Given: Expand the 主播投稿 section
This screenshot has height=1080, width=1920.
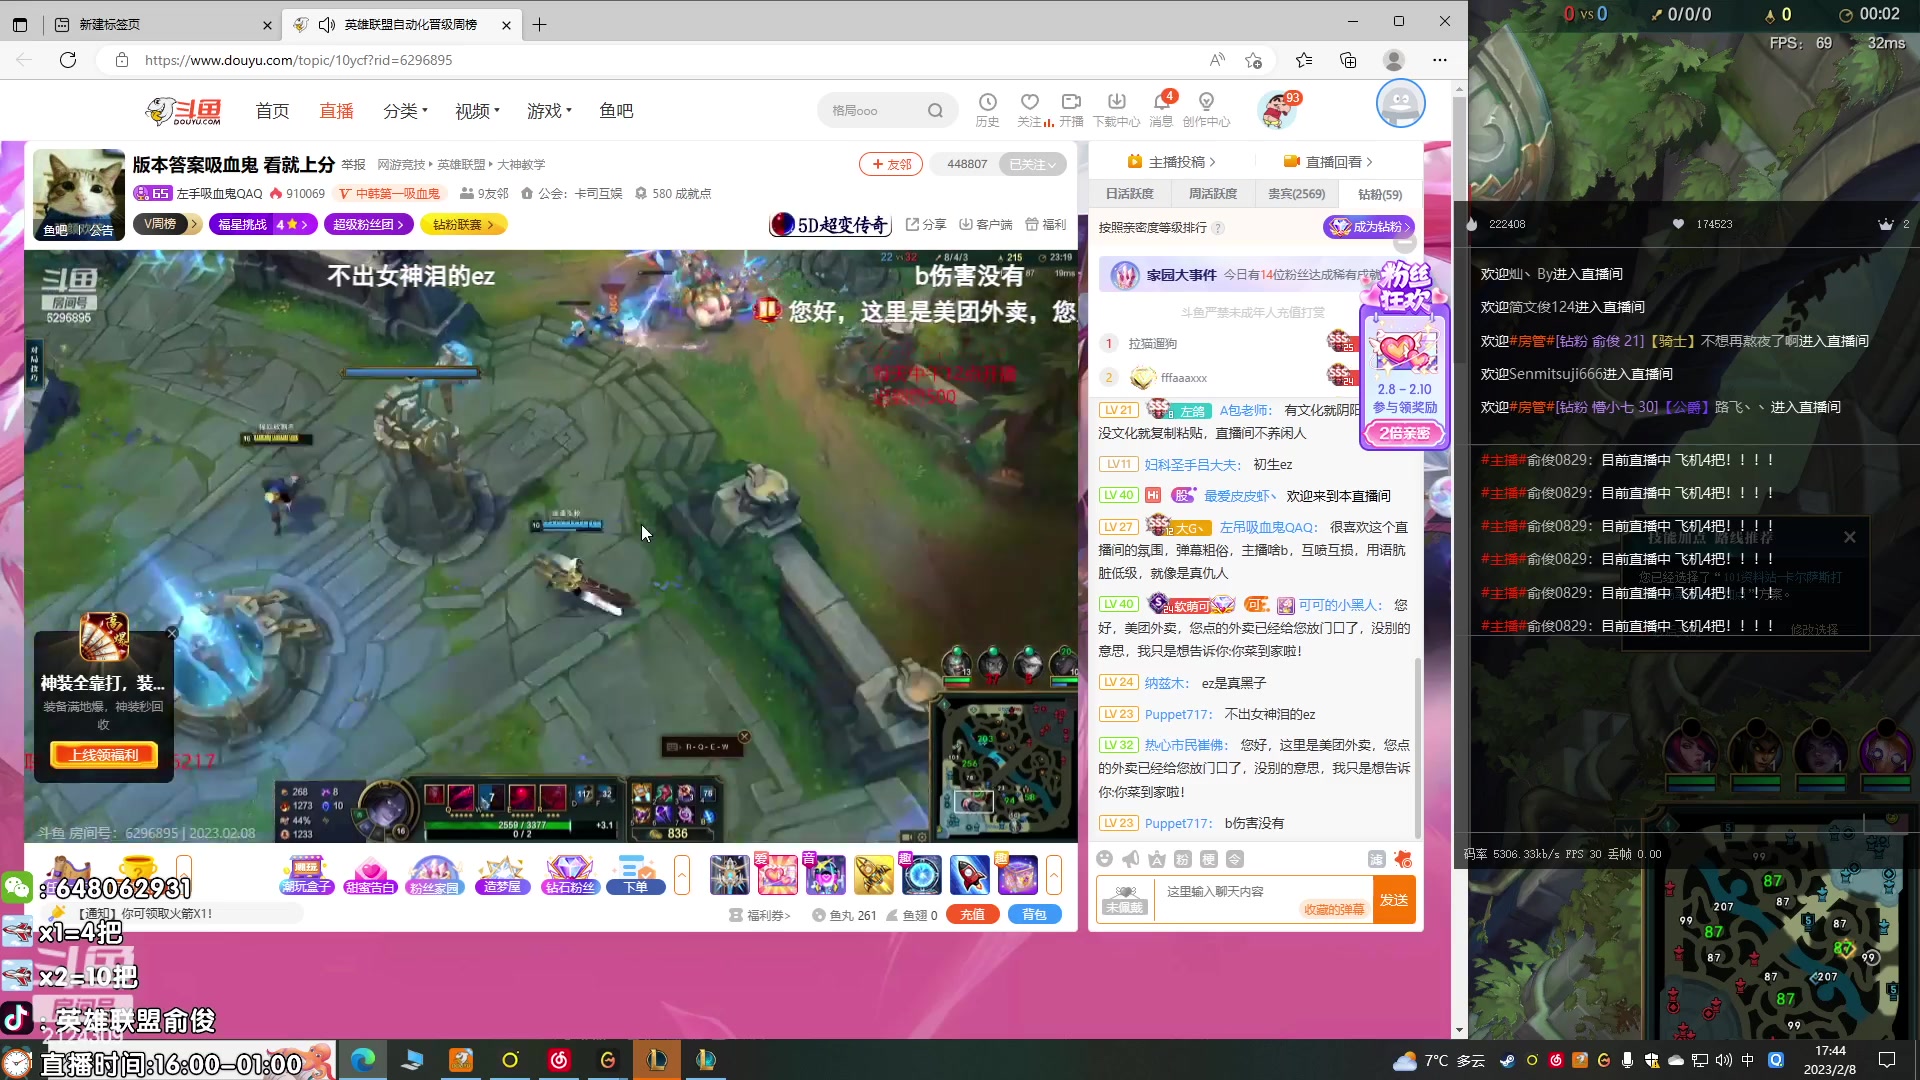Looking at the screenshot, I should (1172, 162).
